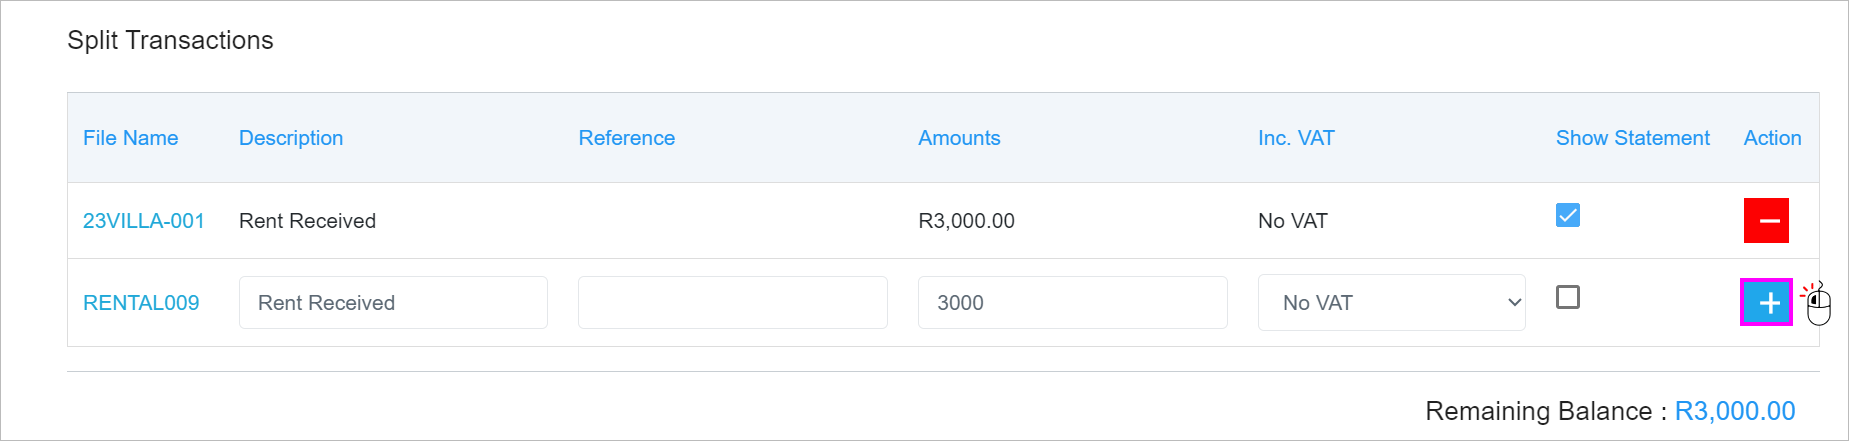Open the No VAT dropdown
Screen dimensions: 1849x441
pos(1391,302)
